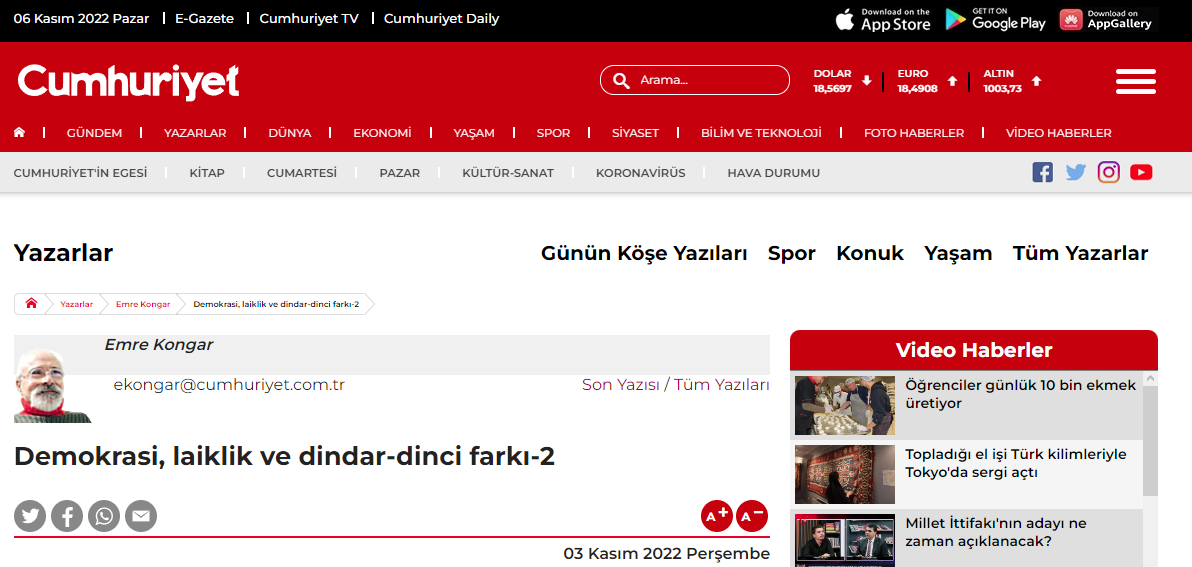Screen dimensions: 1192x567
Task: Open Cumhuriyet's YouTube channel icon
Action: pyautogui.click(x=1141, y=172)
